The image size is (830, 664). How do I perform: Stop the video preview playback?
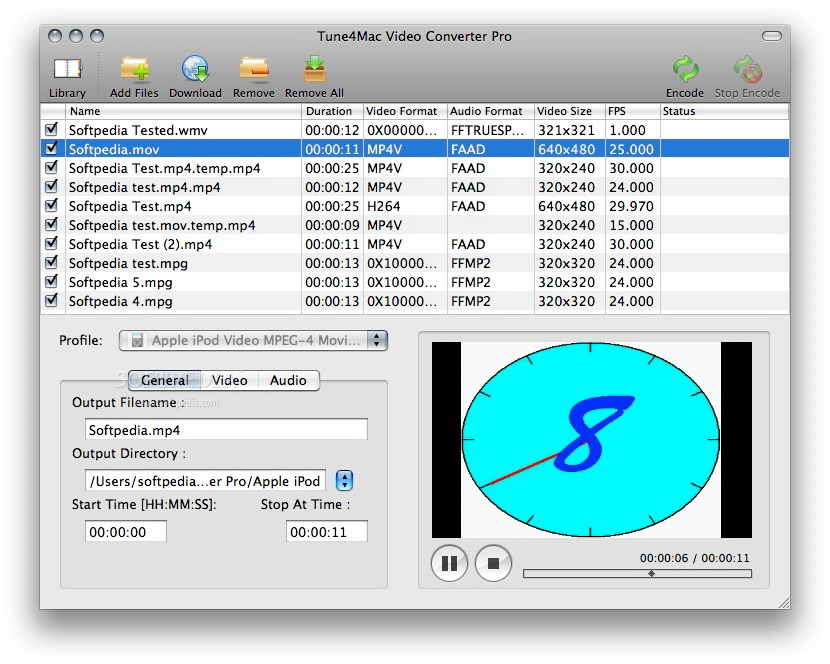tap(493, 563)
